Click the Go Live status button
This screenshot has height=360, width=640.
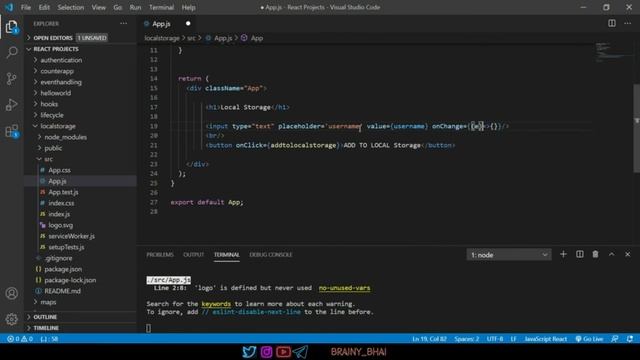[589, 339]
